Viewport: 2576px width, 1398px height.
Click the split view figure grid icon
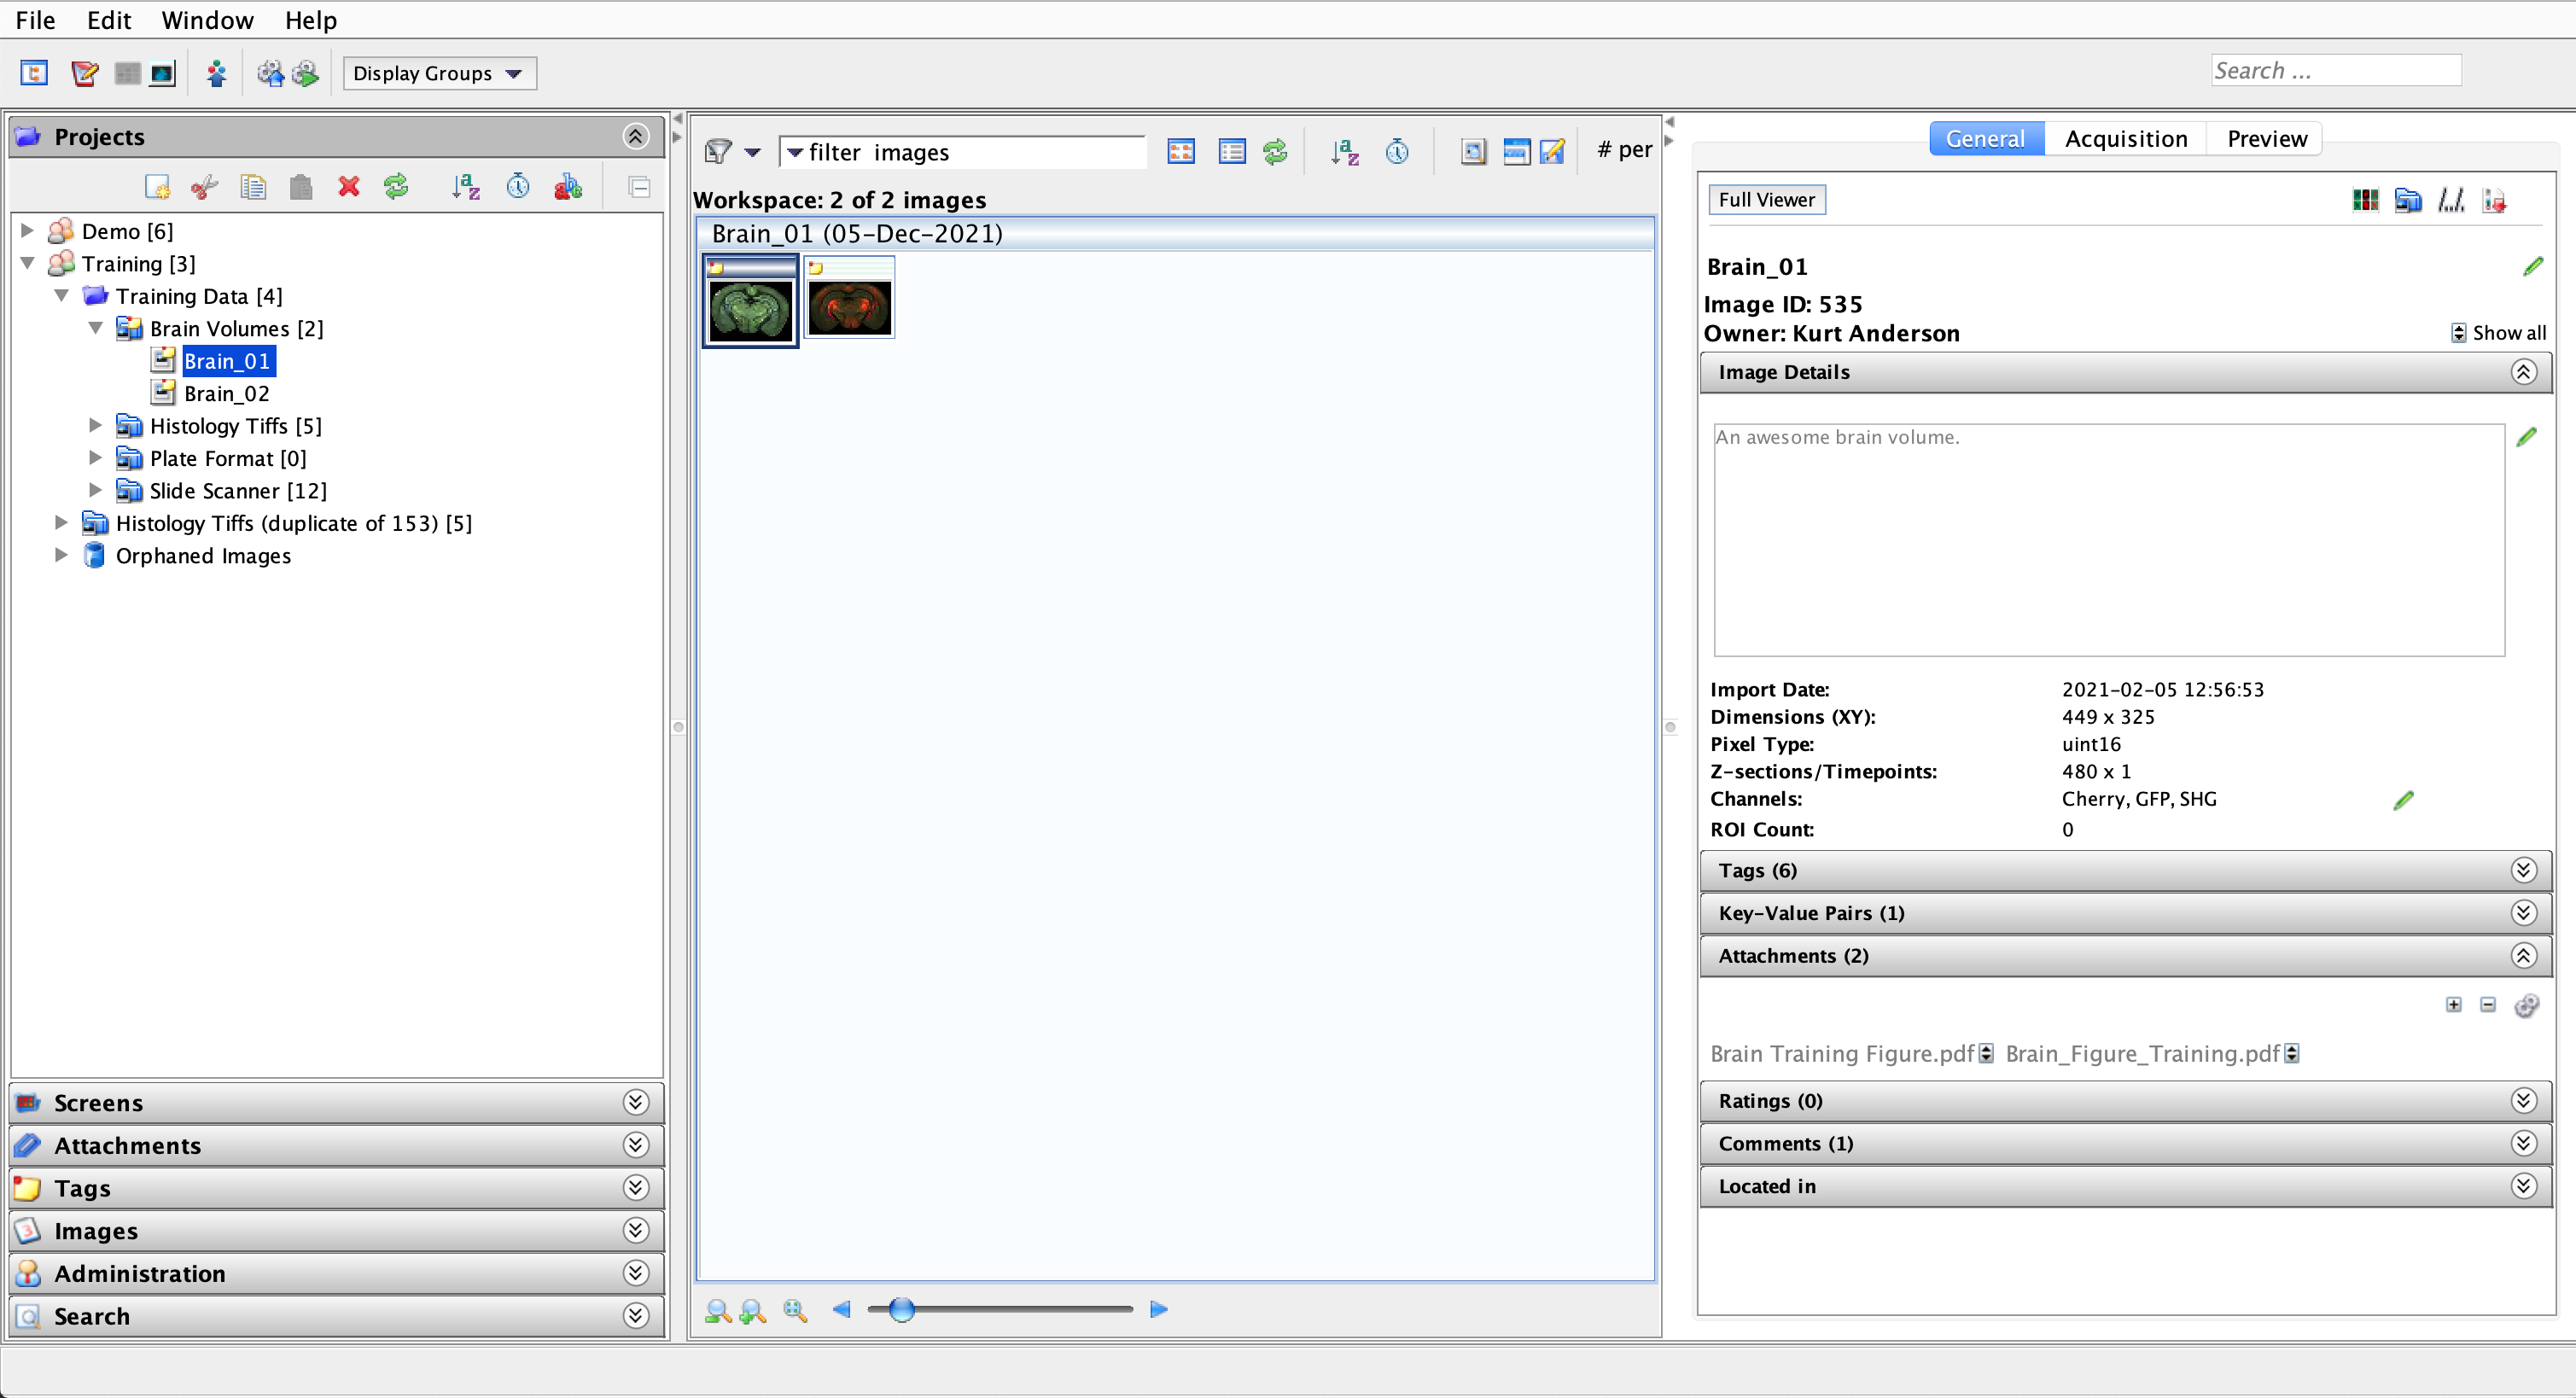[x=2365, y=200]
